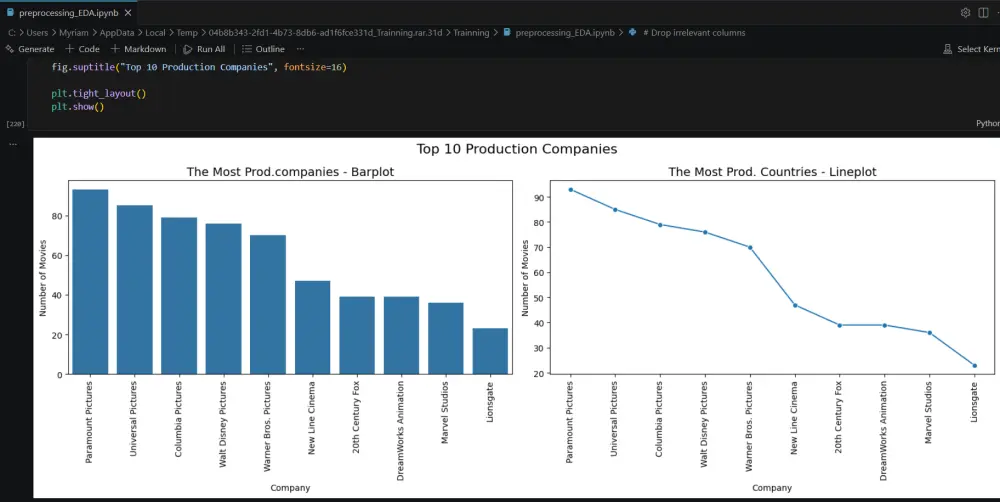Click the Generate toolbar button
The height and width of the screenshot is (502, 1000).
(x=30, y=49)
